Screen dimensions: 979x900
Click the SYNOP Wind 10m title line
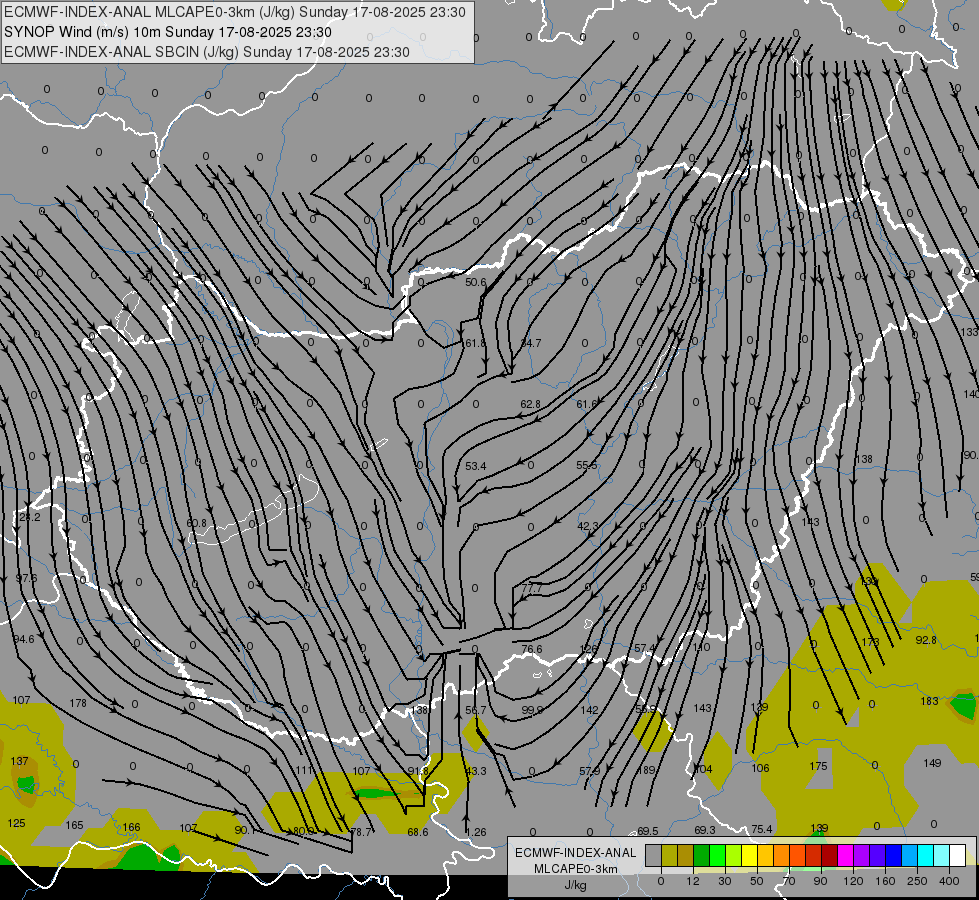coord(168,32)
